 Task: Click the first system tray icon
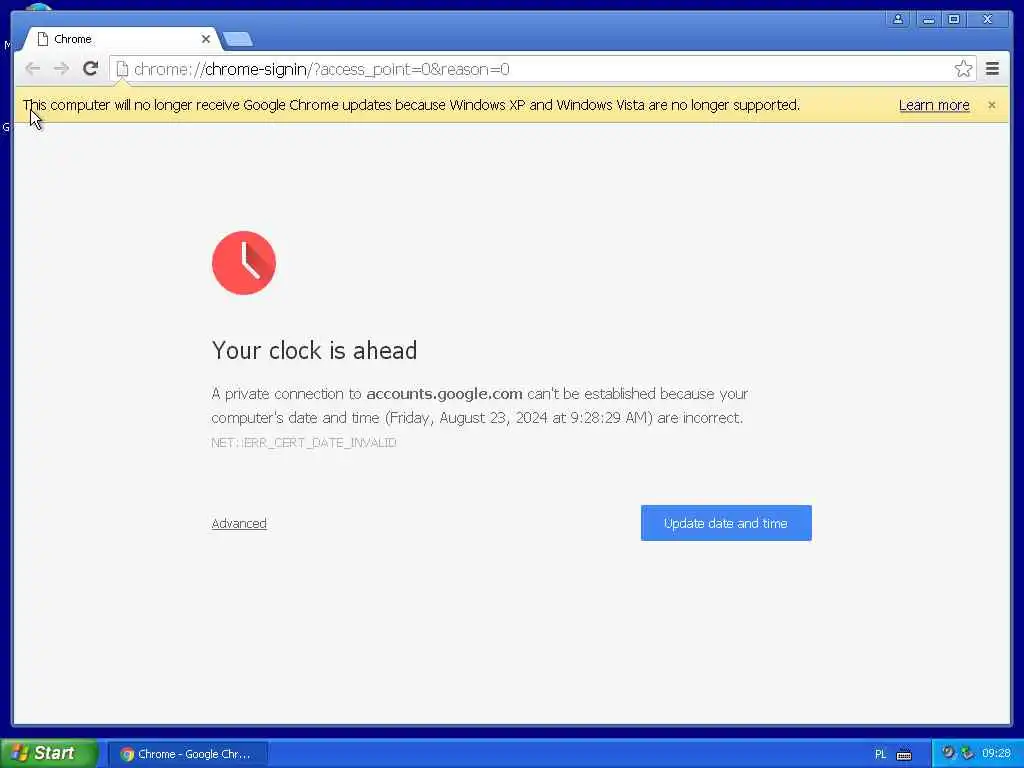(948, 753)
